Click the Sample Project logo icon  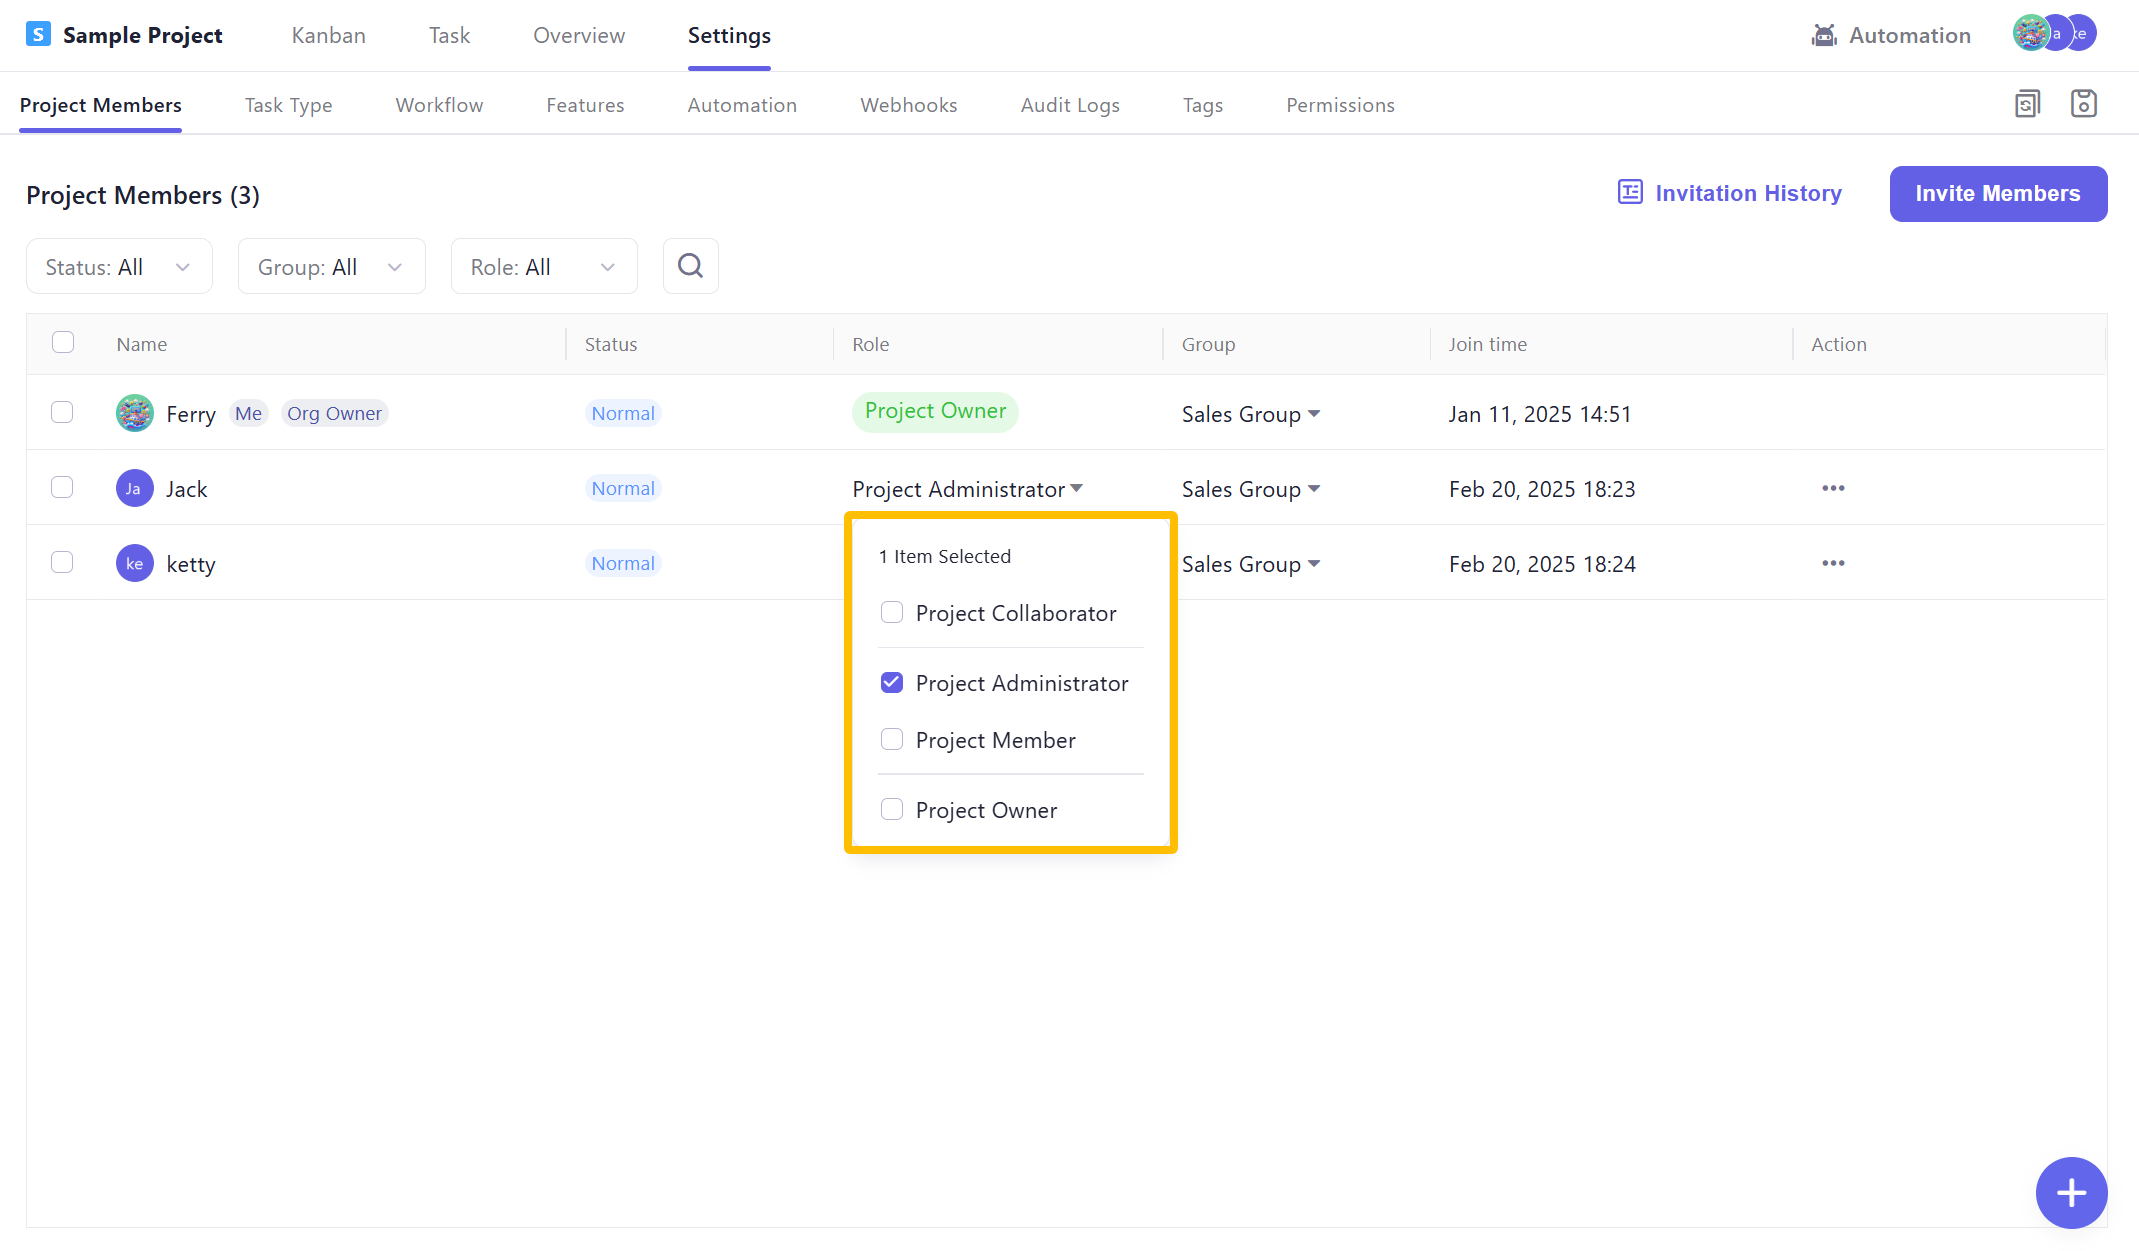[38, 35]
